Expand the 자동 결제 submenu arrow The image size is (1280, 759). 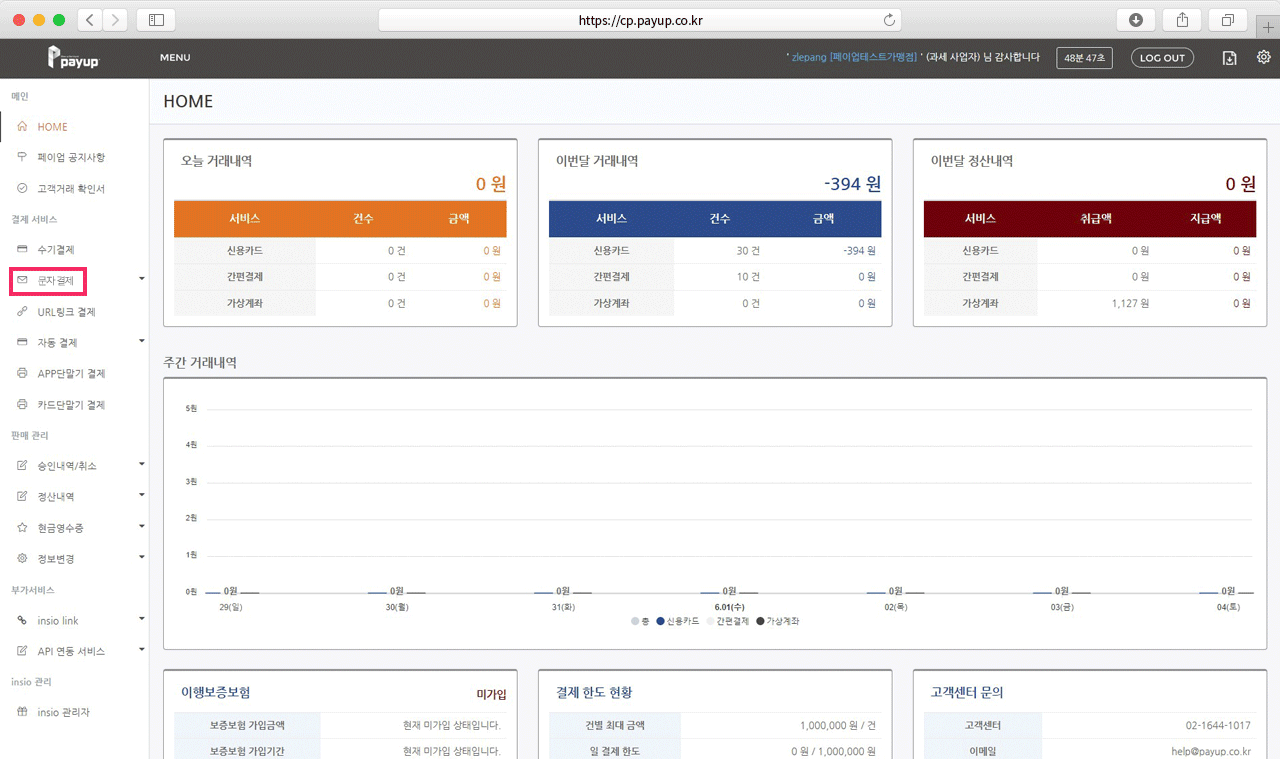pos(141,340)
